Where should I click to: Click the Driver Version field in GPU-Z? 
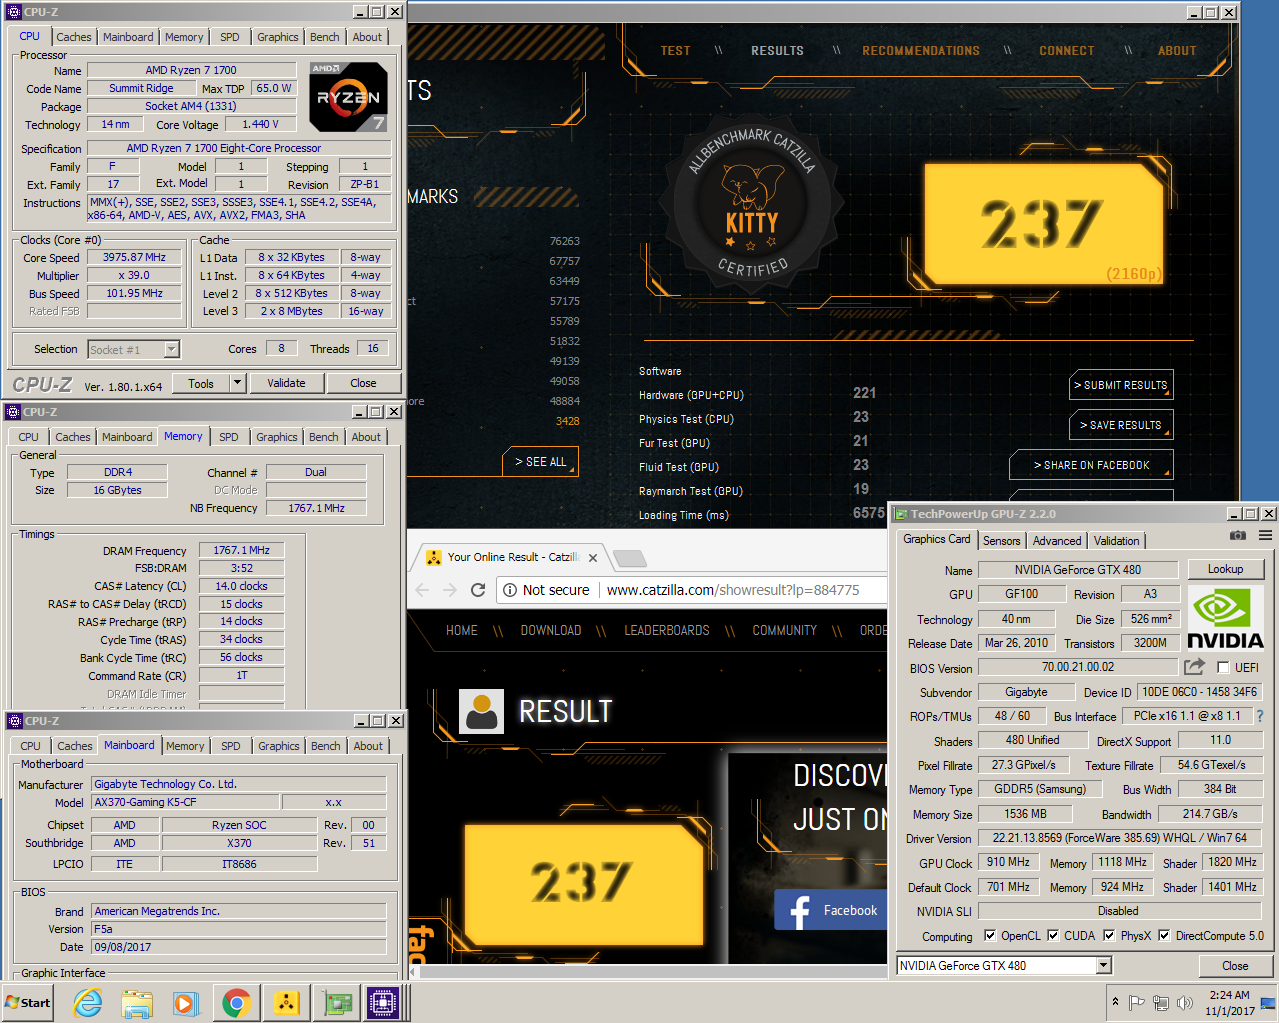tap(1120, 838)
